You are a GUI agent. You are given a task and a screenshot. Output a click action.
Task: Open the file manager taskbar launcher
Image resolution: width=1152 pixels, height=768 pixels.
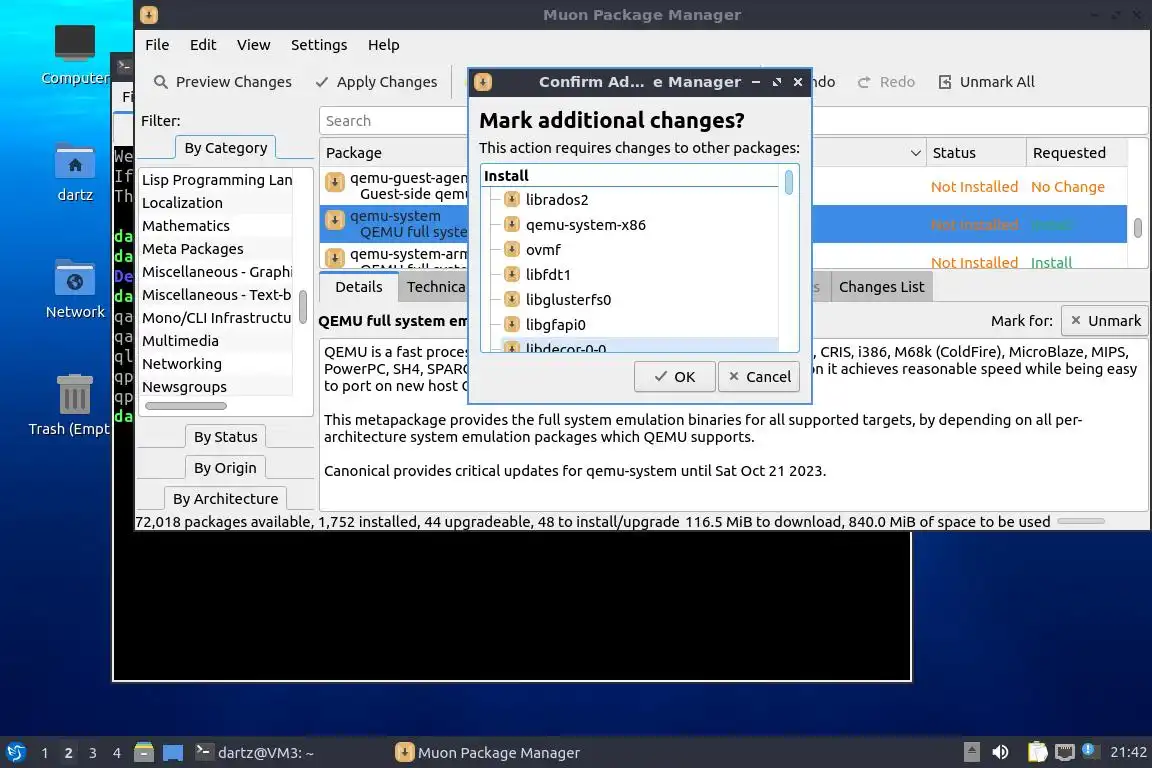(144, 752)
